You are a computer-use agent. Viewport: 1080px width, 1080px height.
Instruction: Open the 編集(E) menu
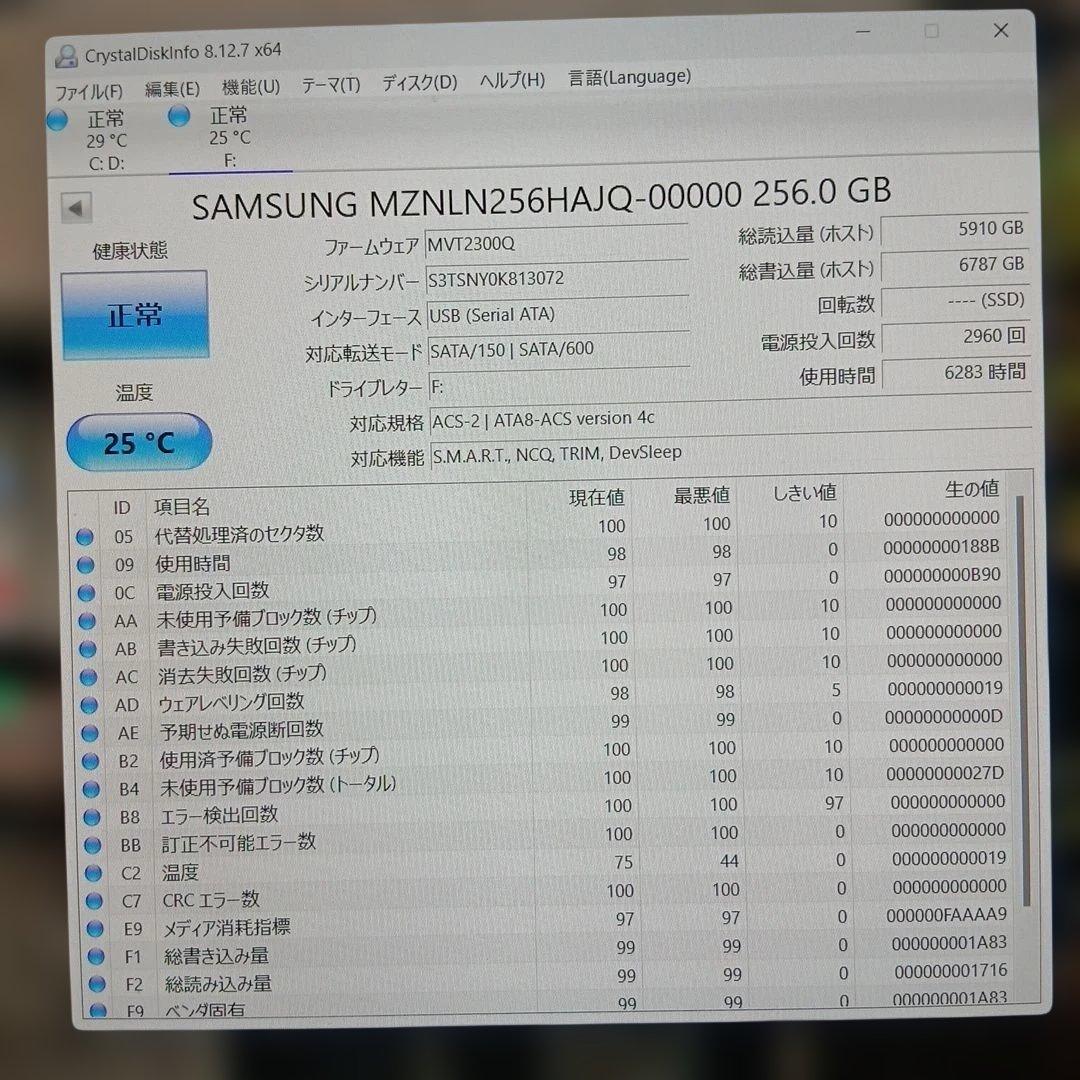[x=172, y=89]
